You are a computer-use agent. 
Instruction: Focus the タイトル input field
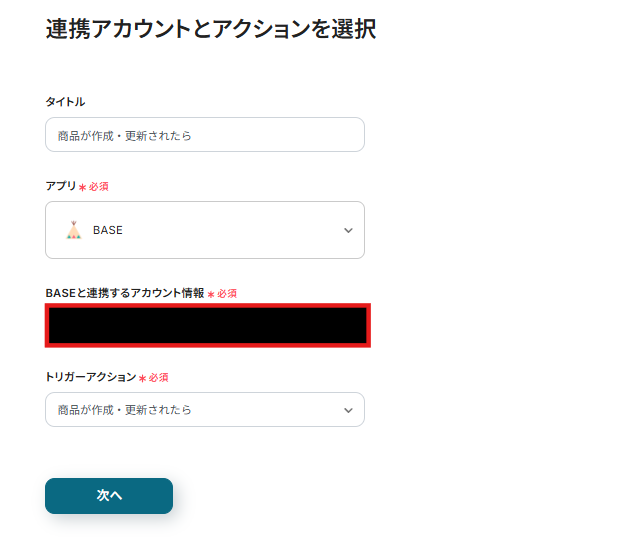point(204,135)
